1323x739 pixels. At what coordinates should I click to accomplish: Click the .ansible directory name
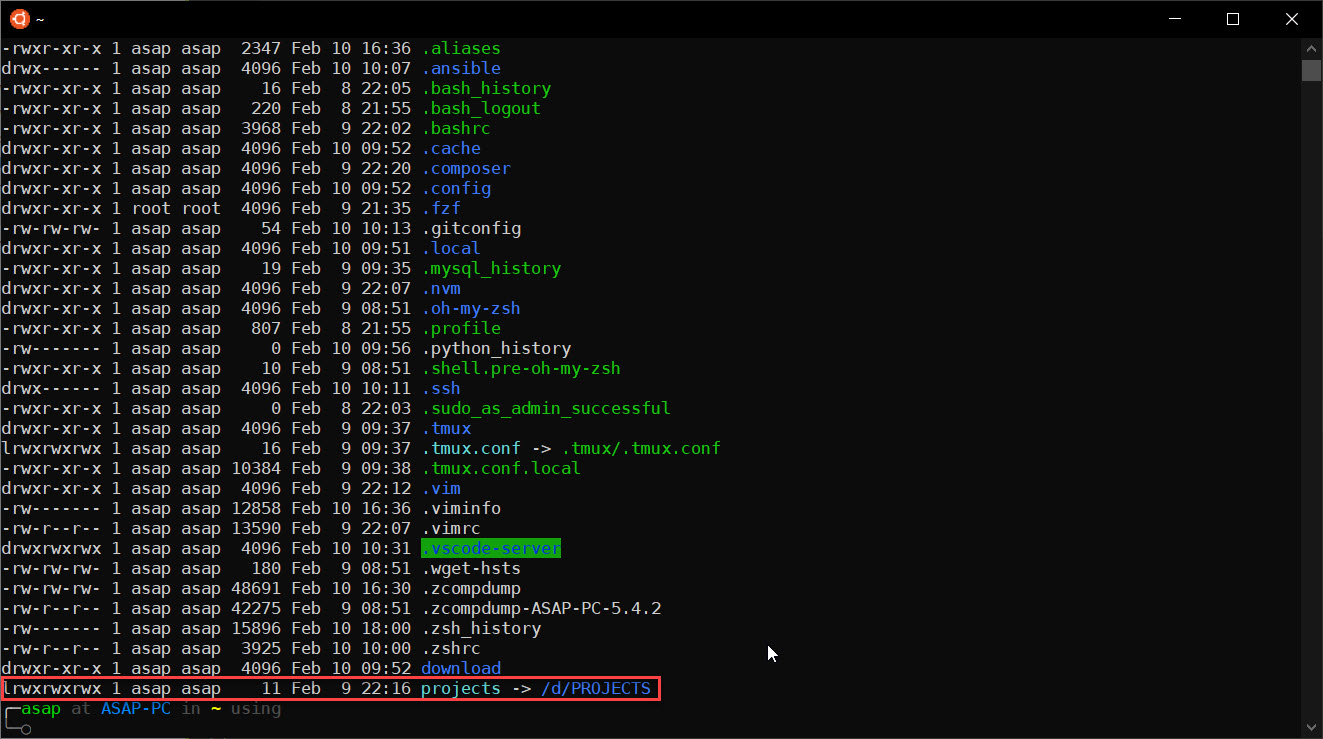(x=461, y=68)
